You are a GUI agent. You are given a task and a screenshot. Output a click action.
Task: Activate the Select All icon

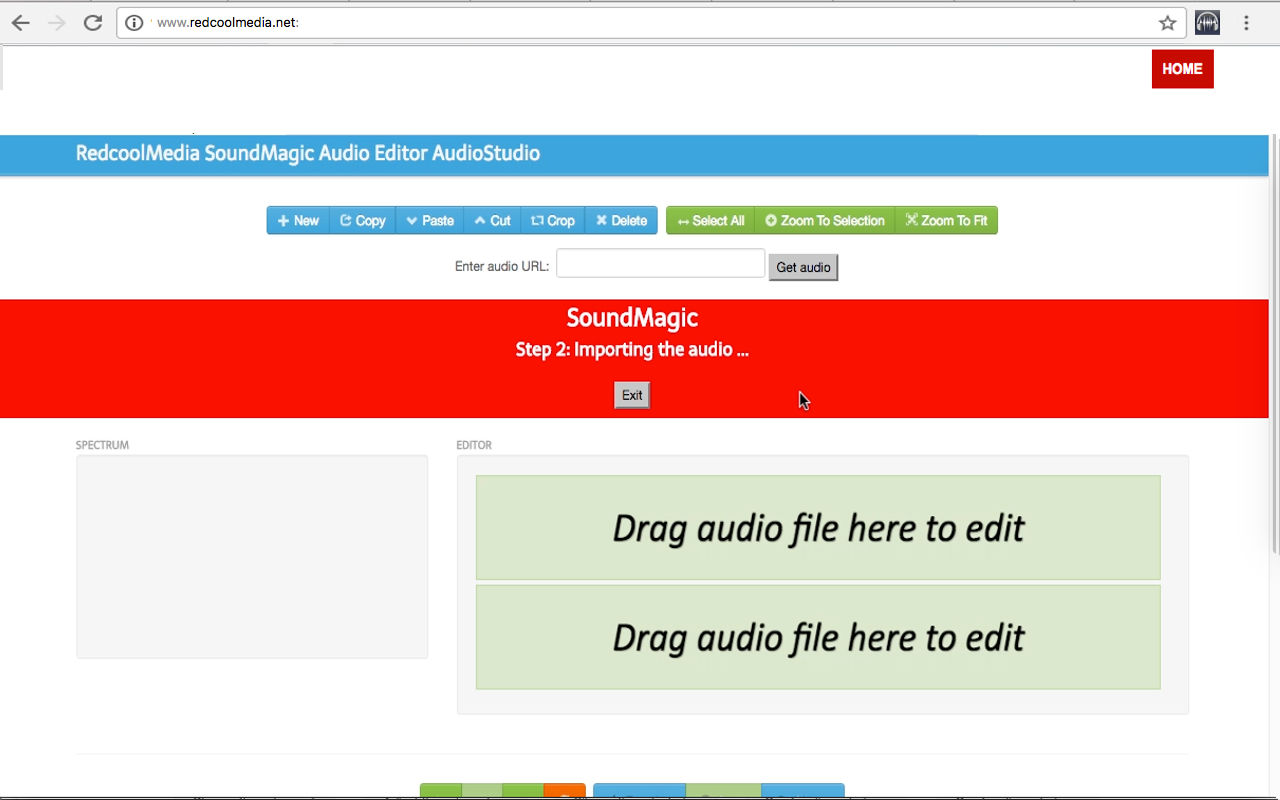pos(684,220)
